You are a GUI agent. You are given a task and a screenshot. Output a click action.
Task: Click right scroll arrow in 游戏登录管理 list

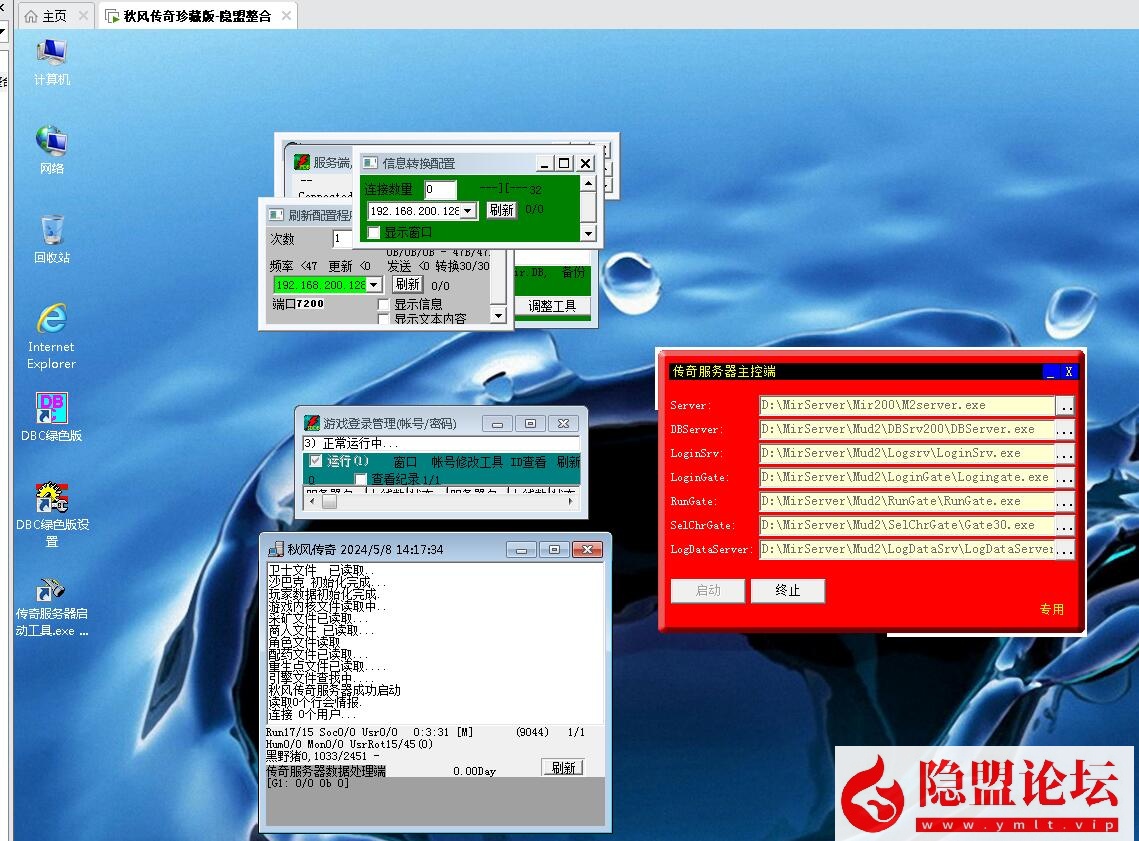[x=570, y=501]
